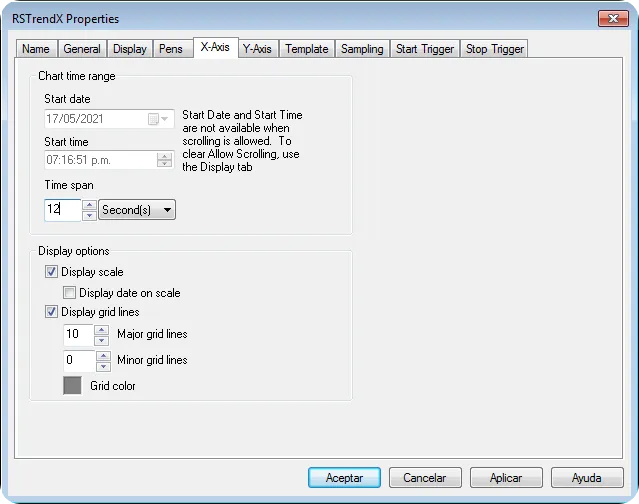The height and width of the screenshot is (504, 639).
Task: Open the Grid color swatch
Action: 72,385
